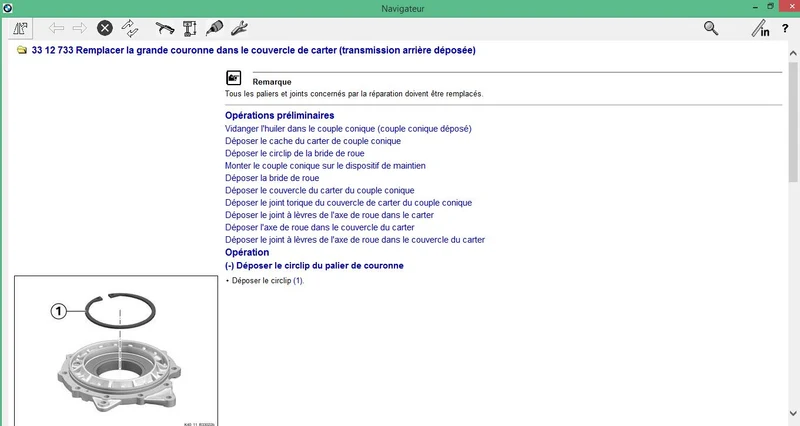Click the wrench and screwdriver icon
This screenshot has height=426, width=800.
(x=239, y=28)
